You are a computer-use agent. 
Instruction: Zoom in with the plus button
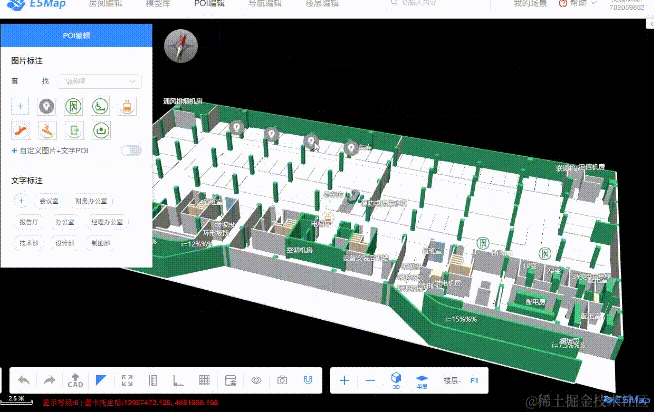click(344, 380)
